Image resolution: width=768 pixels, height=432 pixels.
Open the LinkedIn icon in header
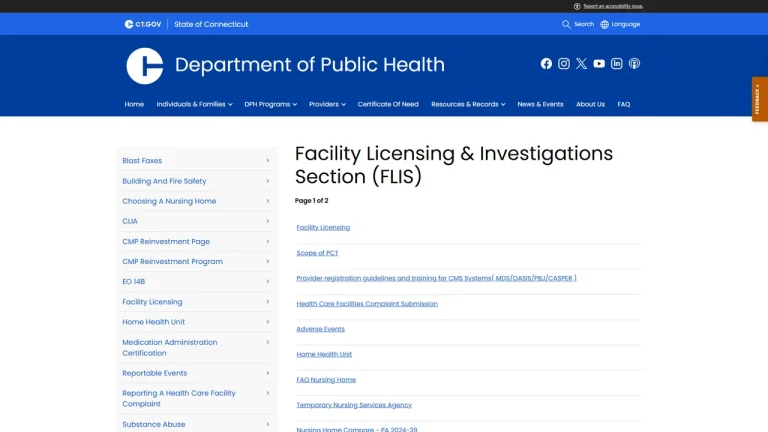(x=617, y=64)
